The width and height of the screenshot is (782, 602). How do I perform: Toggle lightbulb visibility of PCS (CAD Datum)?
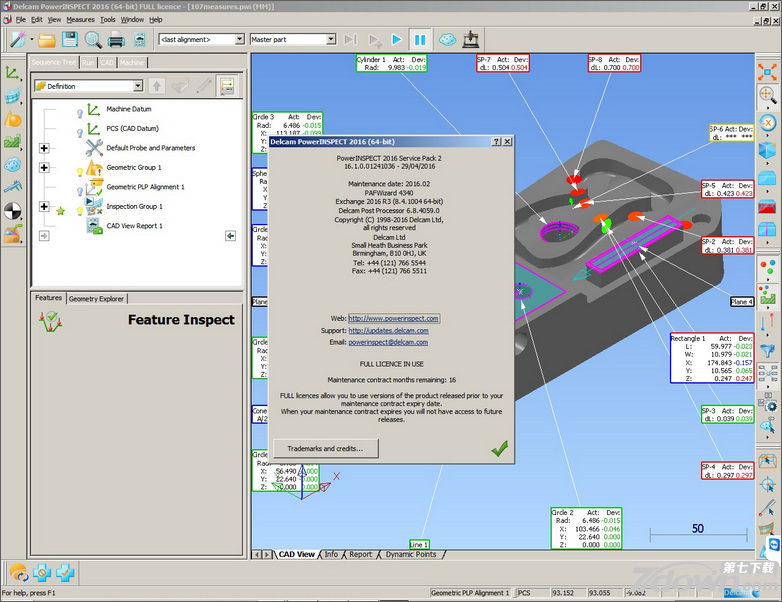[79, 133]
